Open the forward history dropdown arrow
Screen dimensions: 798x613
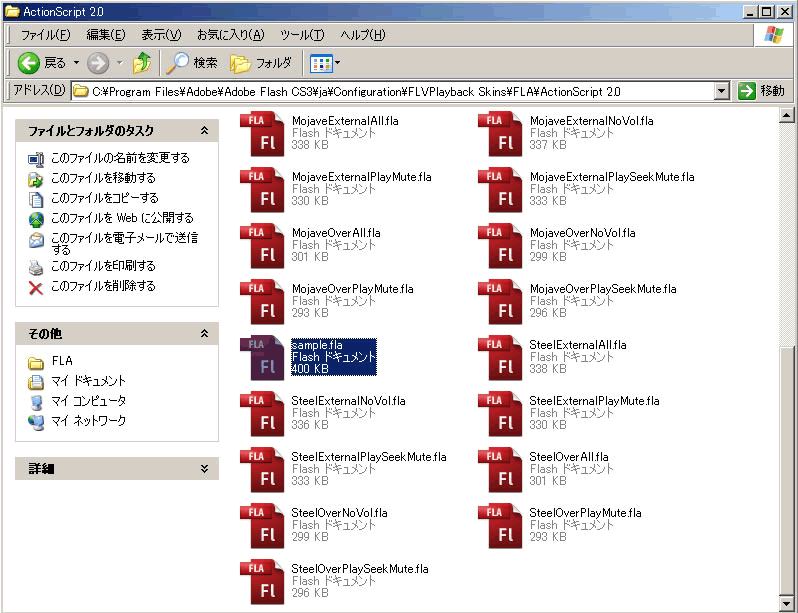pyautogui.click(x=120, y=63)
